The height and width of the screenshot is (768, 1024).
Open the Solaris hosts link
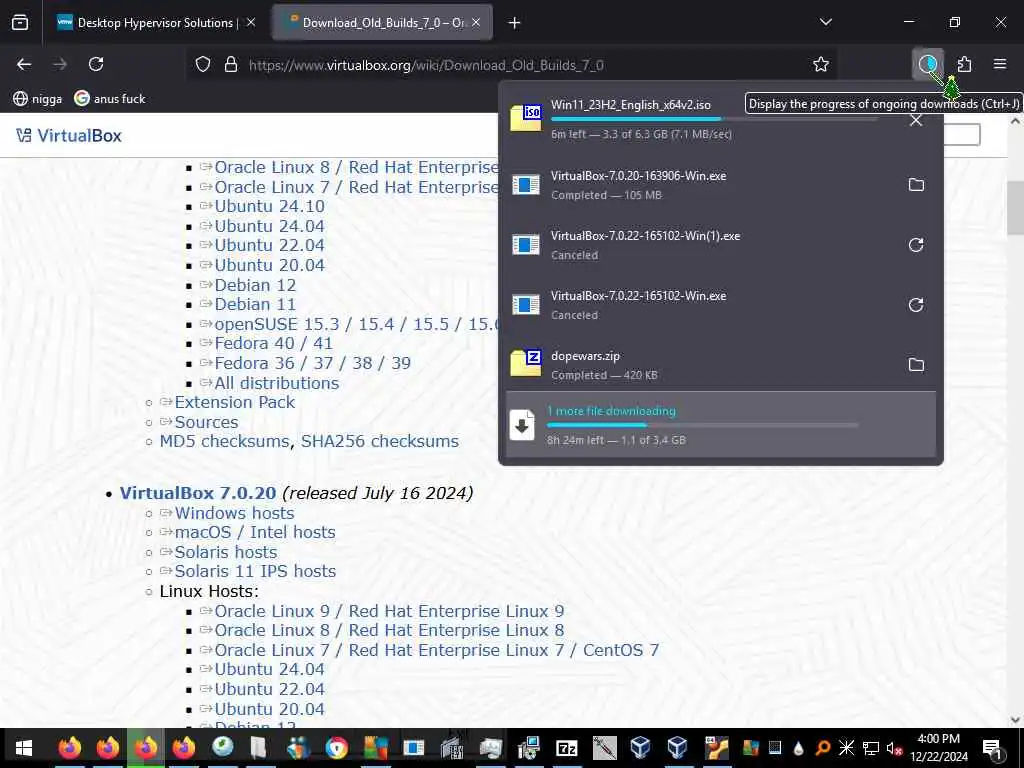pos(225,552)
